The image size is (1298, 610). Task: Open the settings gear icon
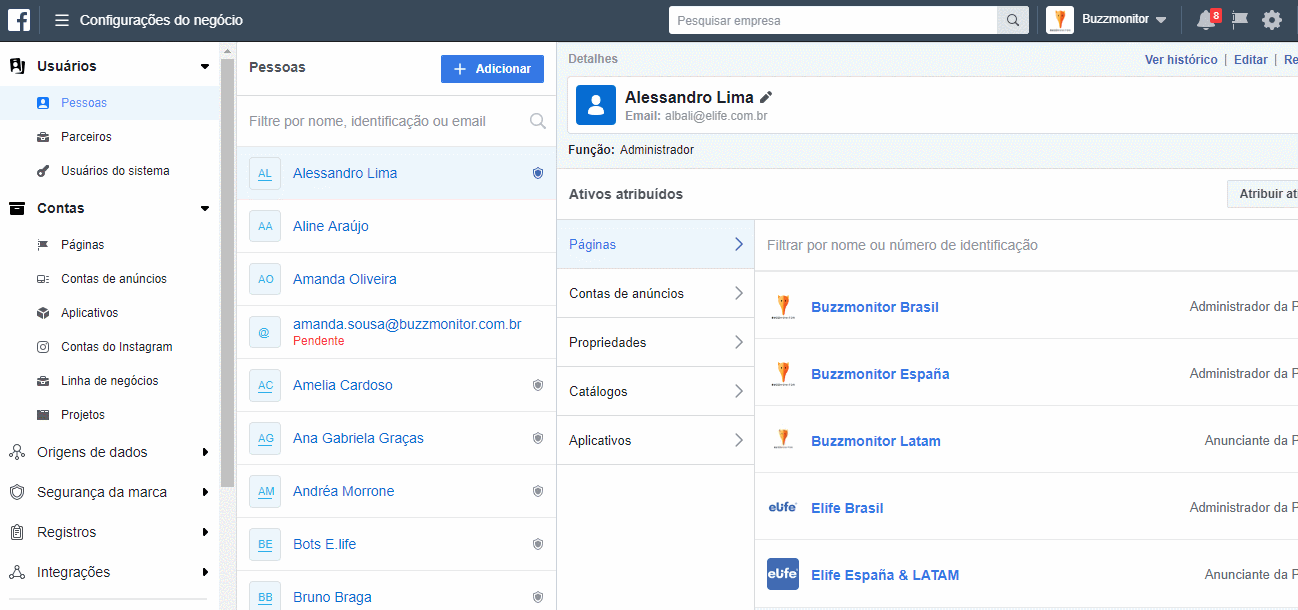1272,20
